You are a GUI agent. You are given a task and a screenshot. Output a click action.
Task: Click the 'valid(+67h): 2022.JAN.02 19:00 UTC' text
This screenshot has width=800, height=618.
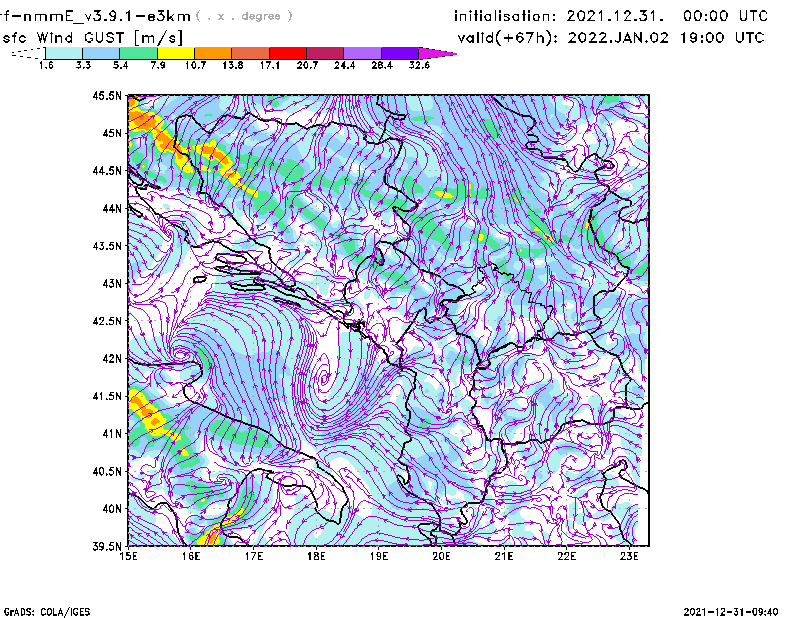click(611, 37)
